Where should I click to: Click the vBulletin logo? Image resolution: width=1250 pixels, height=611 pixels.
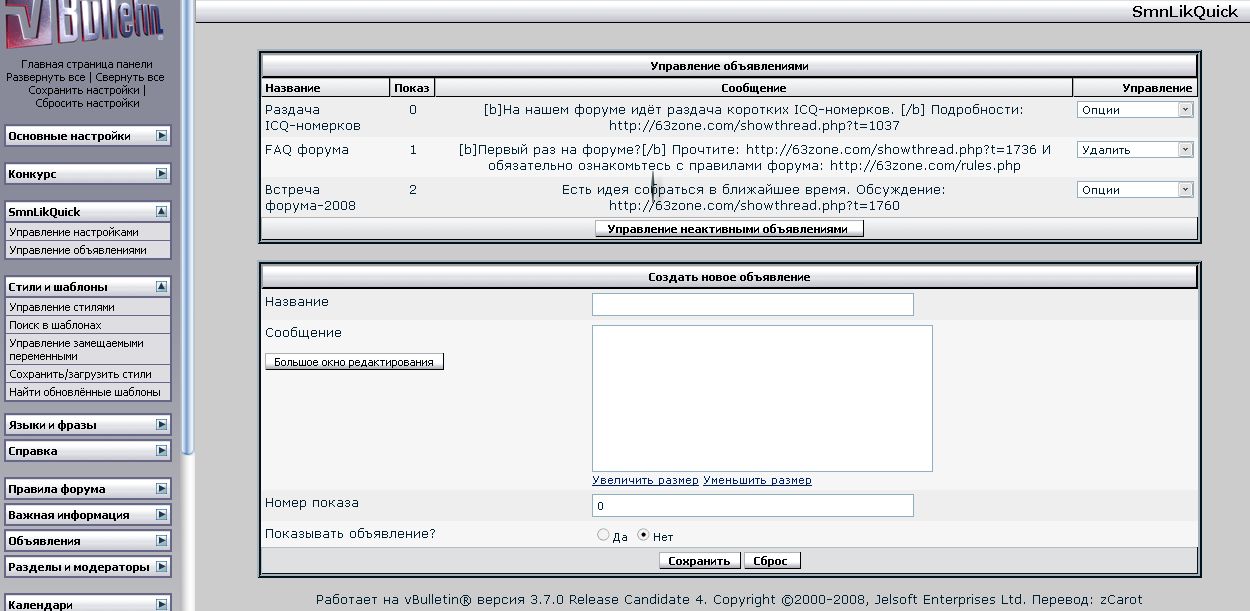[x=85, y=25]
